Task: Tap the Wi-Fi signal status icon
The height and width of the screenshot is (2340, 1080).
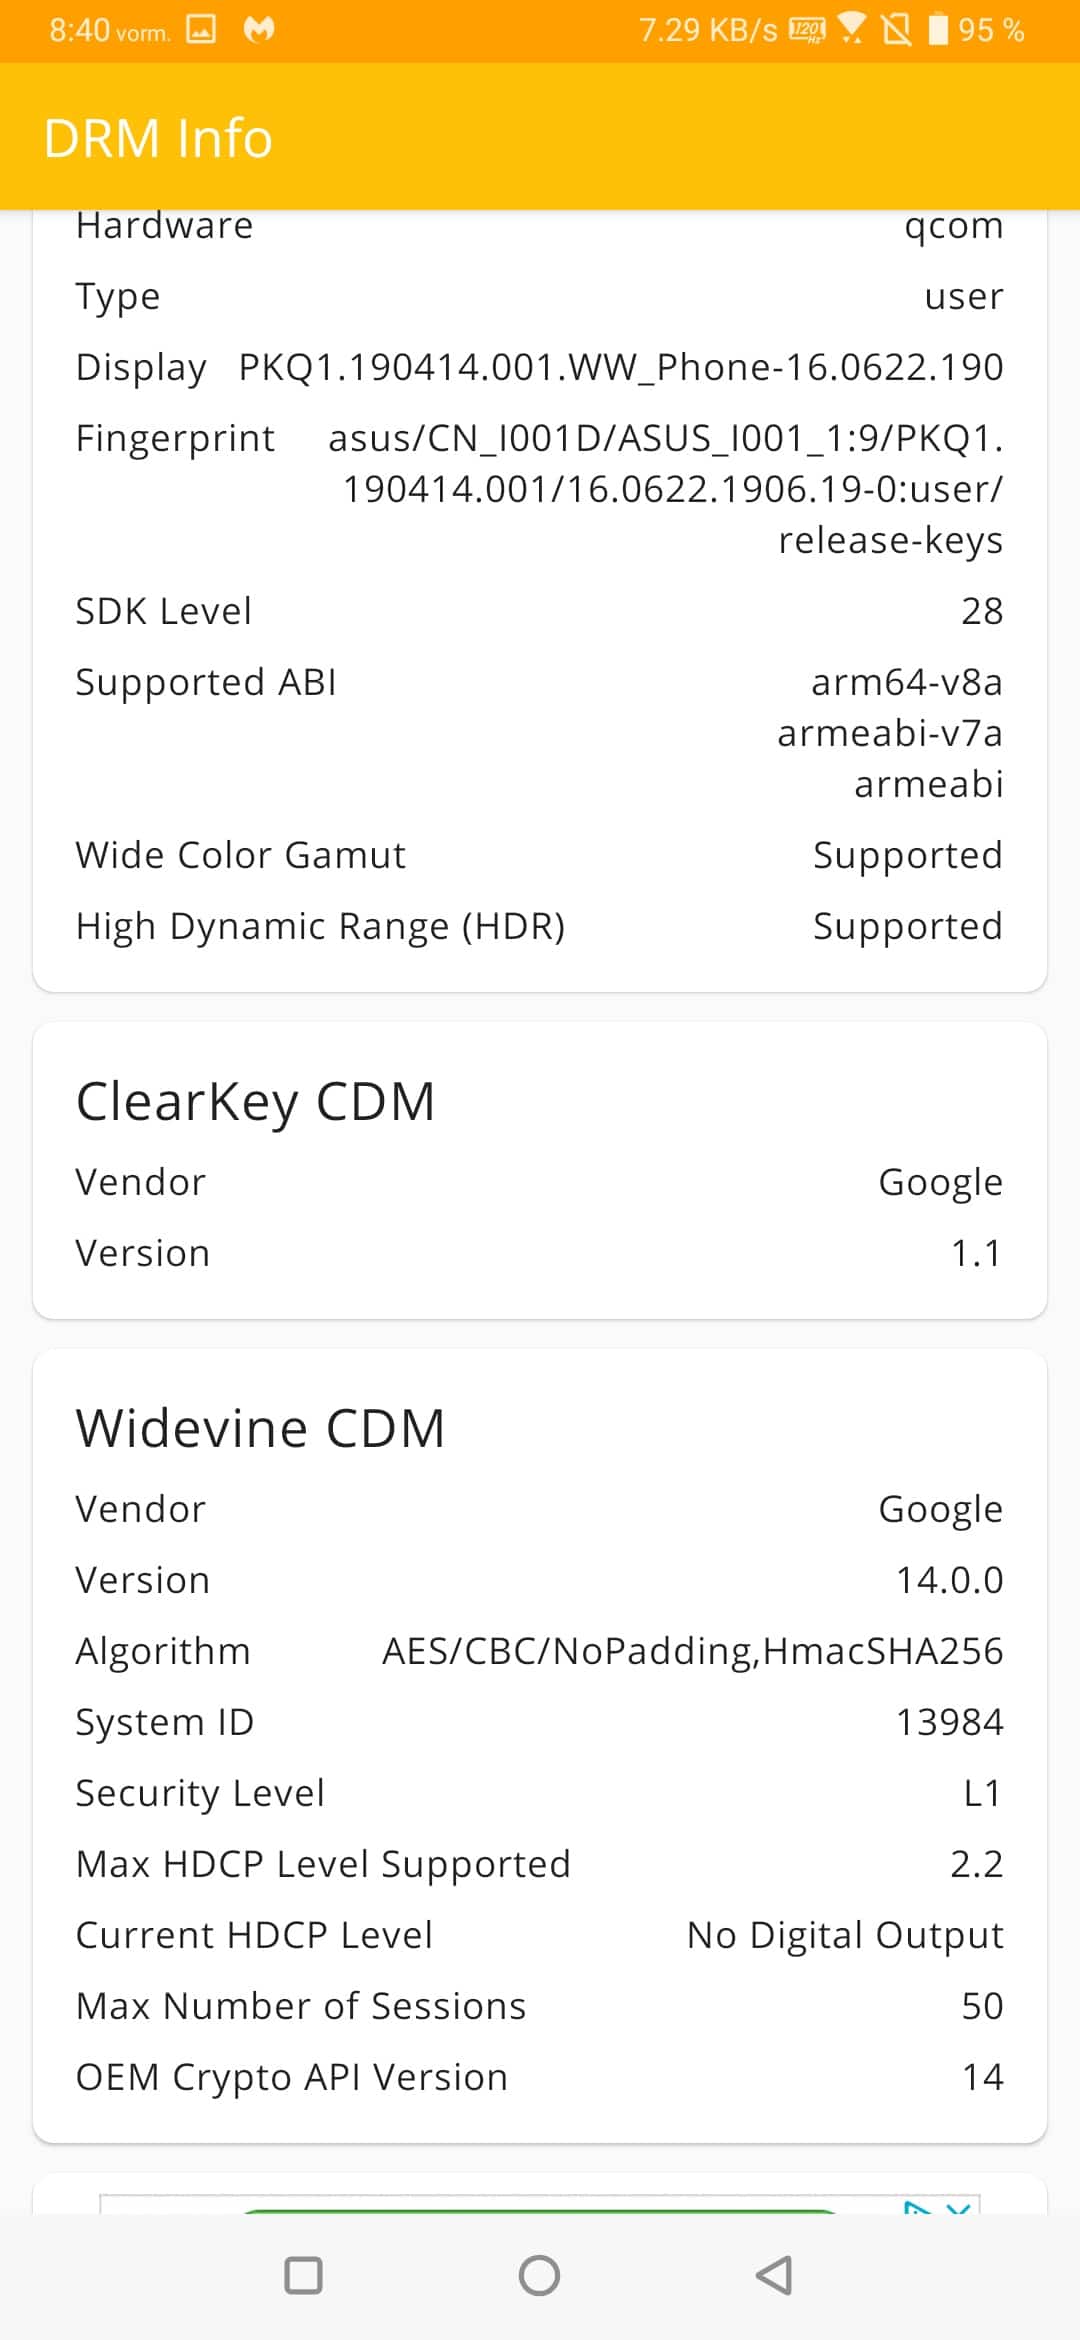Action: tap(852, 29)
